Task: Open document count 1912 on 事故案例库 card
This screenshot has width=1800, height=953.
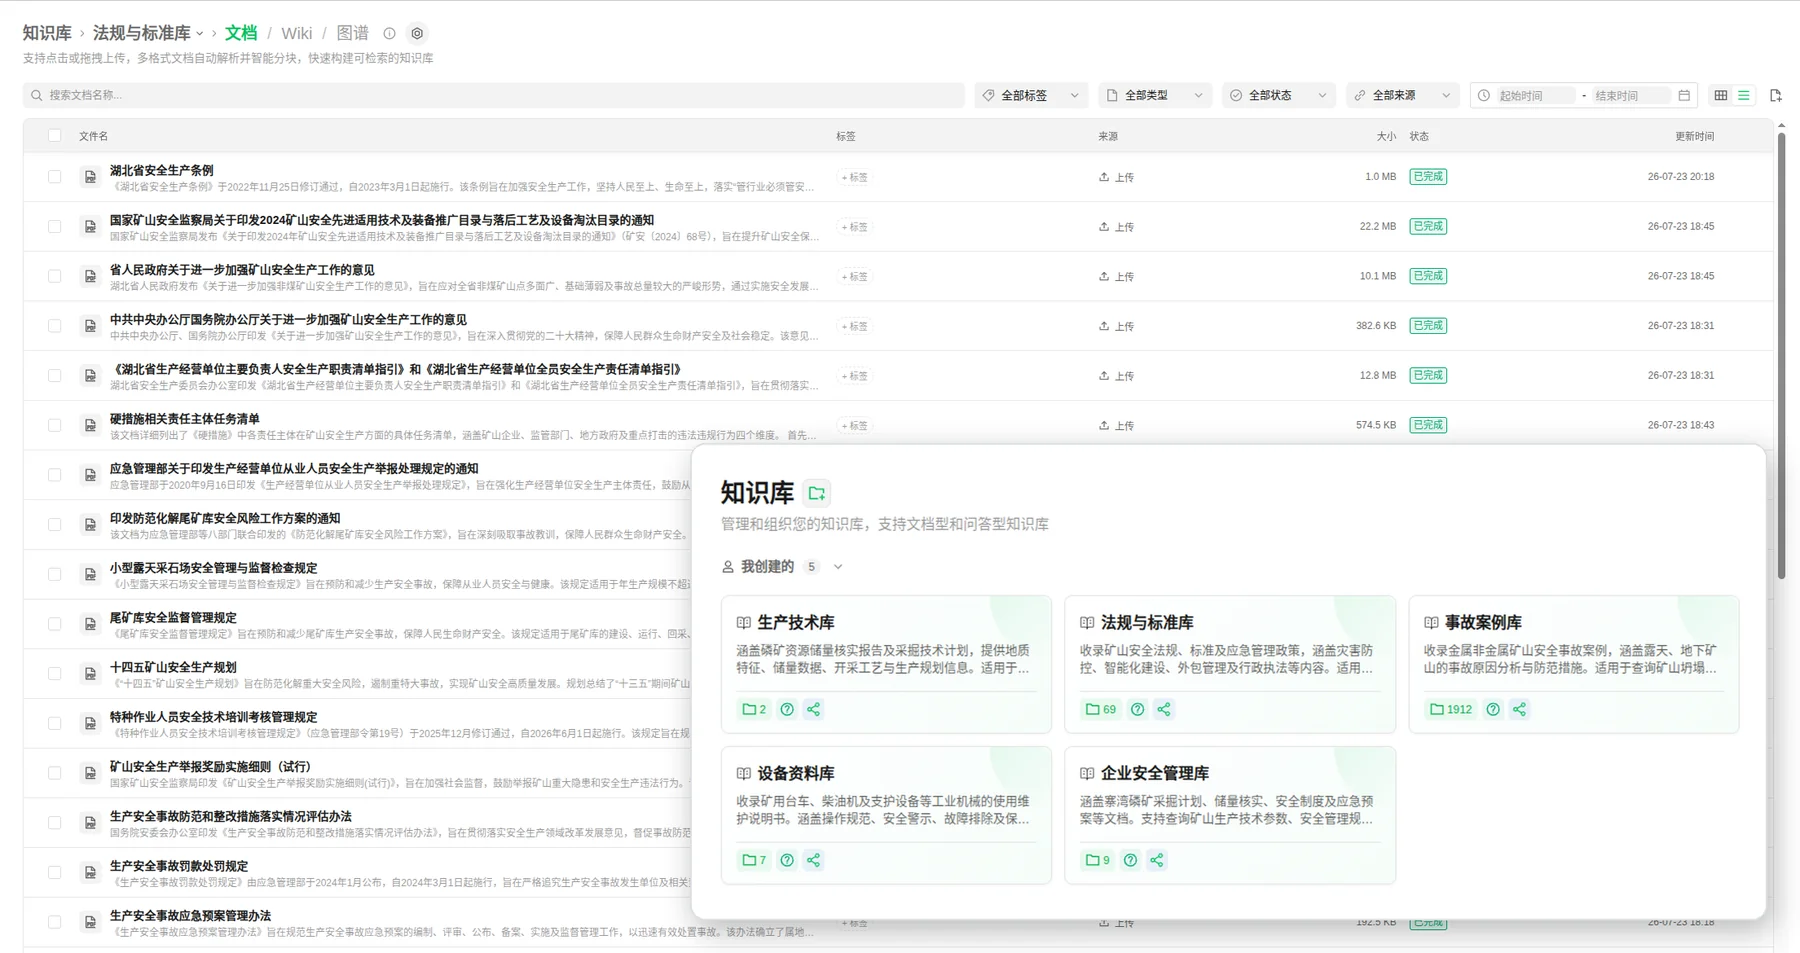Action: pos(1451,709)
